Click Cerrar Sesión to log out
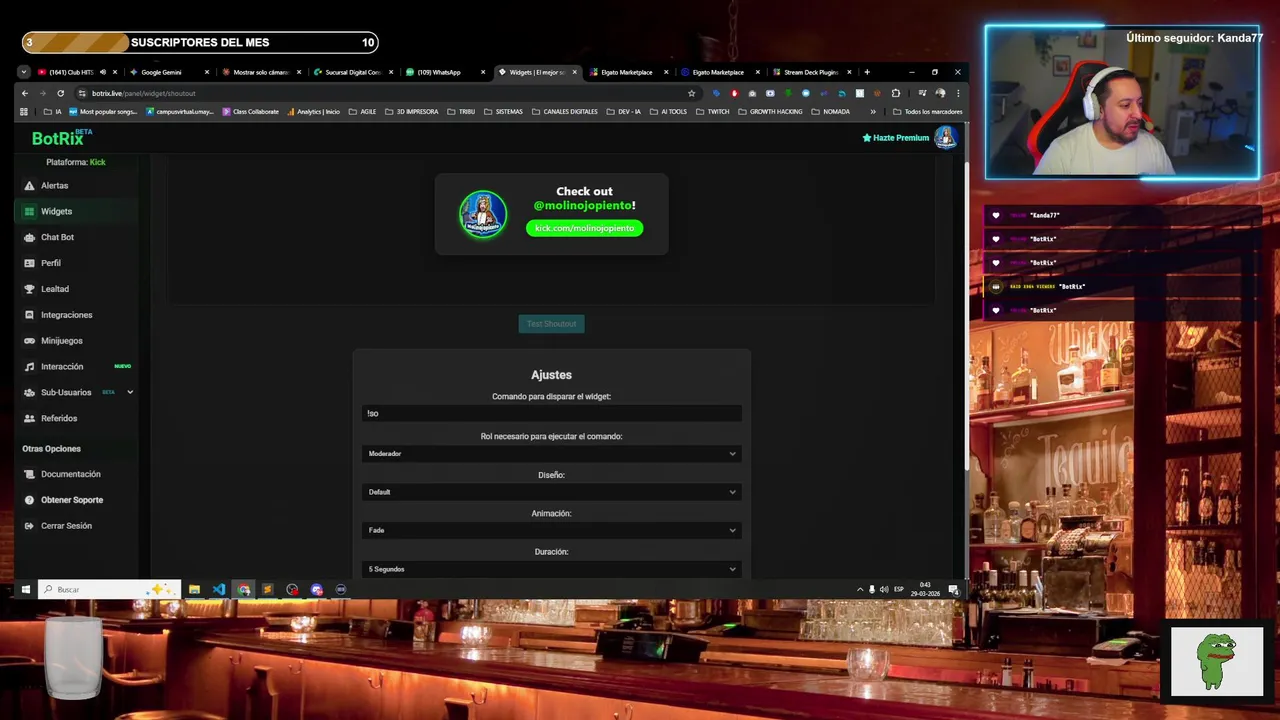 coord(66,526)
